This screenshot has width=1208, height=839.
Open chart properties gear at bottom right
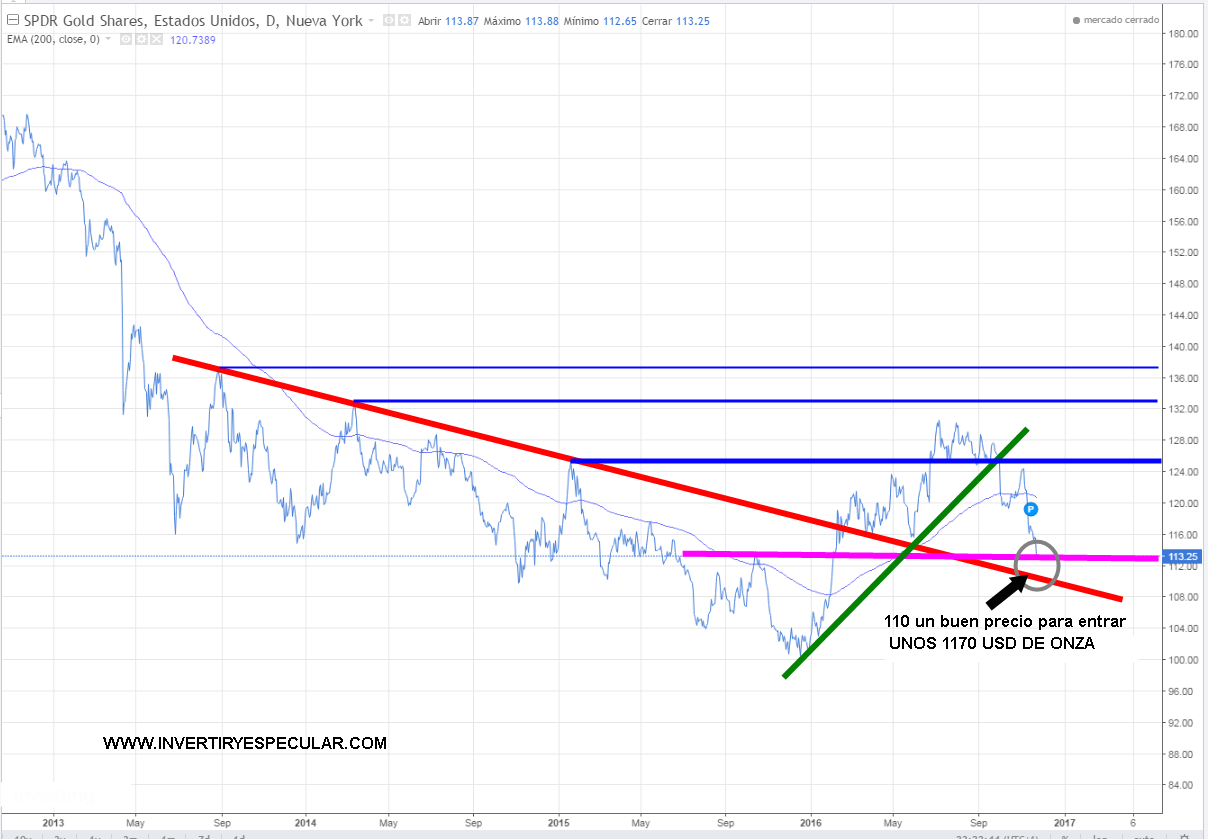(1183, 836)
